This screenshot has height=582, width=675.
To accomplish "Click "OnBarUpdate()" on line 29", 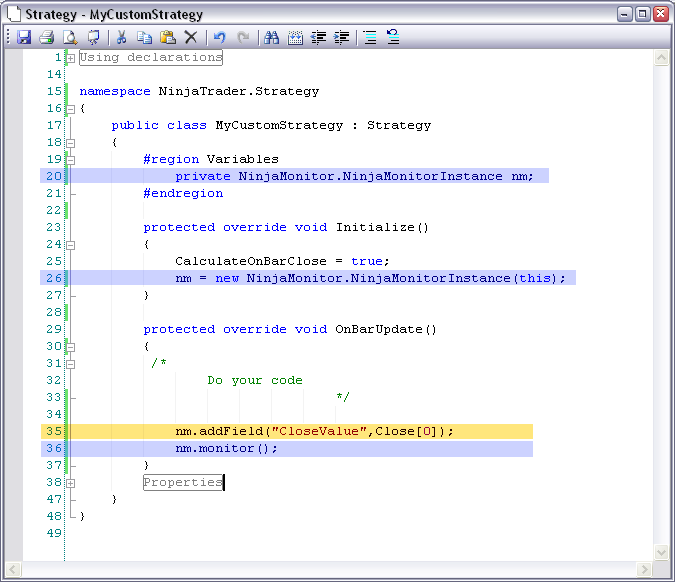I will click(x=386, y=330).
